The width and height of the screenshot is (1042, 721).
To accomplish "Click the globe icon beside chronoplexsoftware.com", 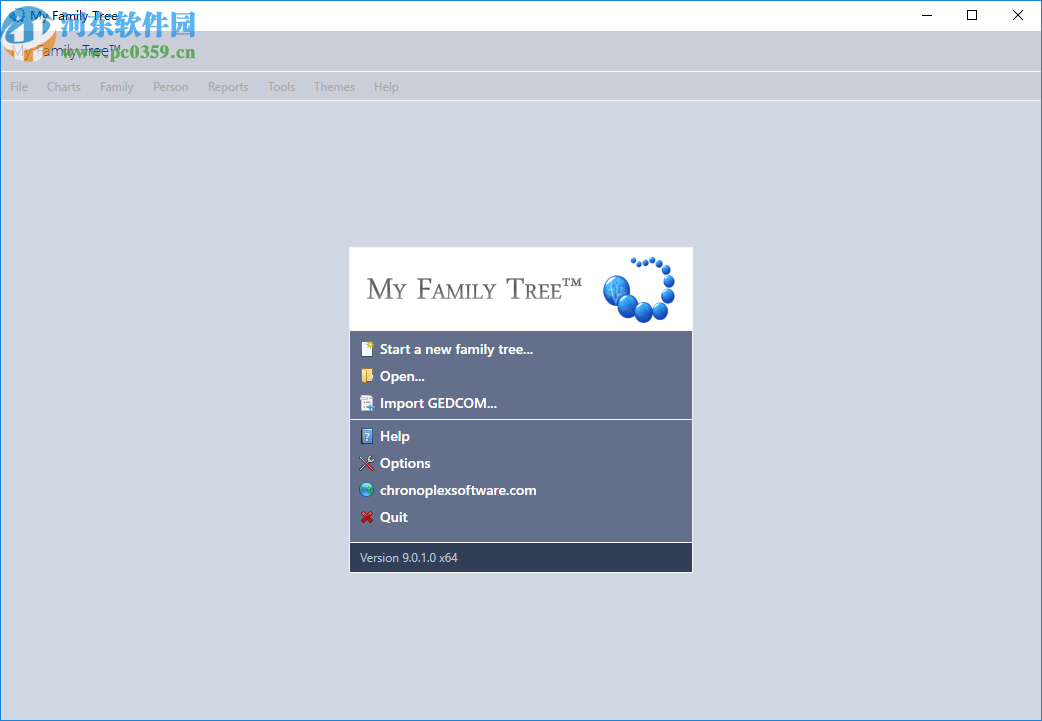I will (x=367, y=490).
